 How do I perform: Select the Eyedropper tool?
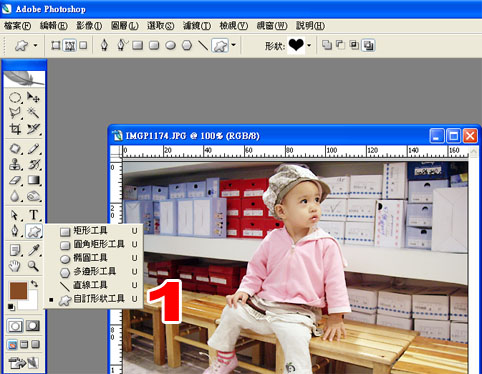(33, 250)
